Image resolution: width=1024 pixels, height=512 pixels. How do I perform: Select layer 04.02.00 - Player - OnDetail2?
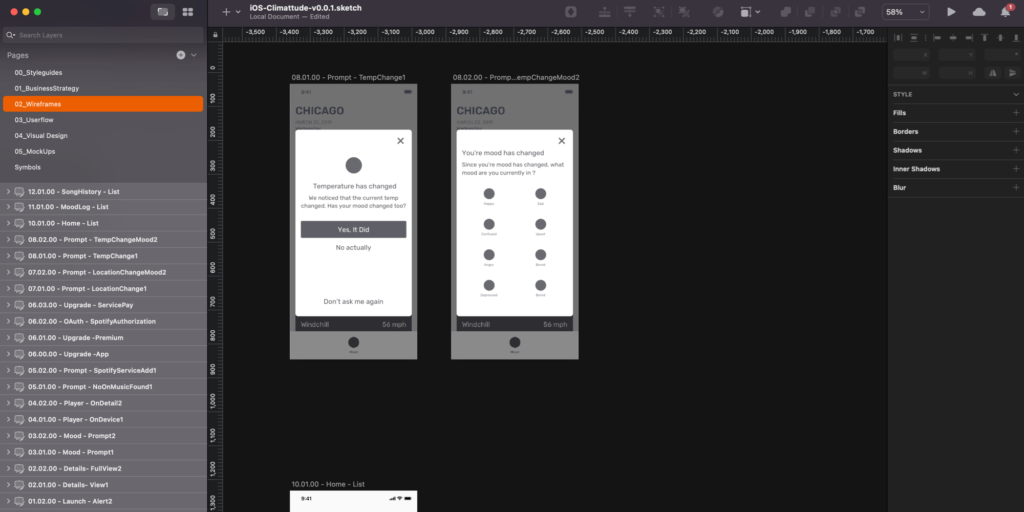103,403
